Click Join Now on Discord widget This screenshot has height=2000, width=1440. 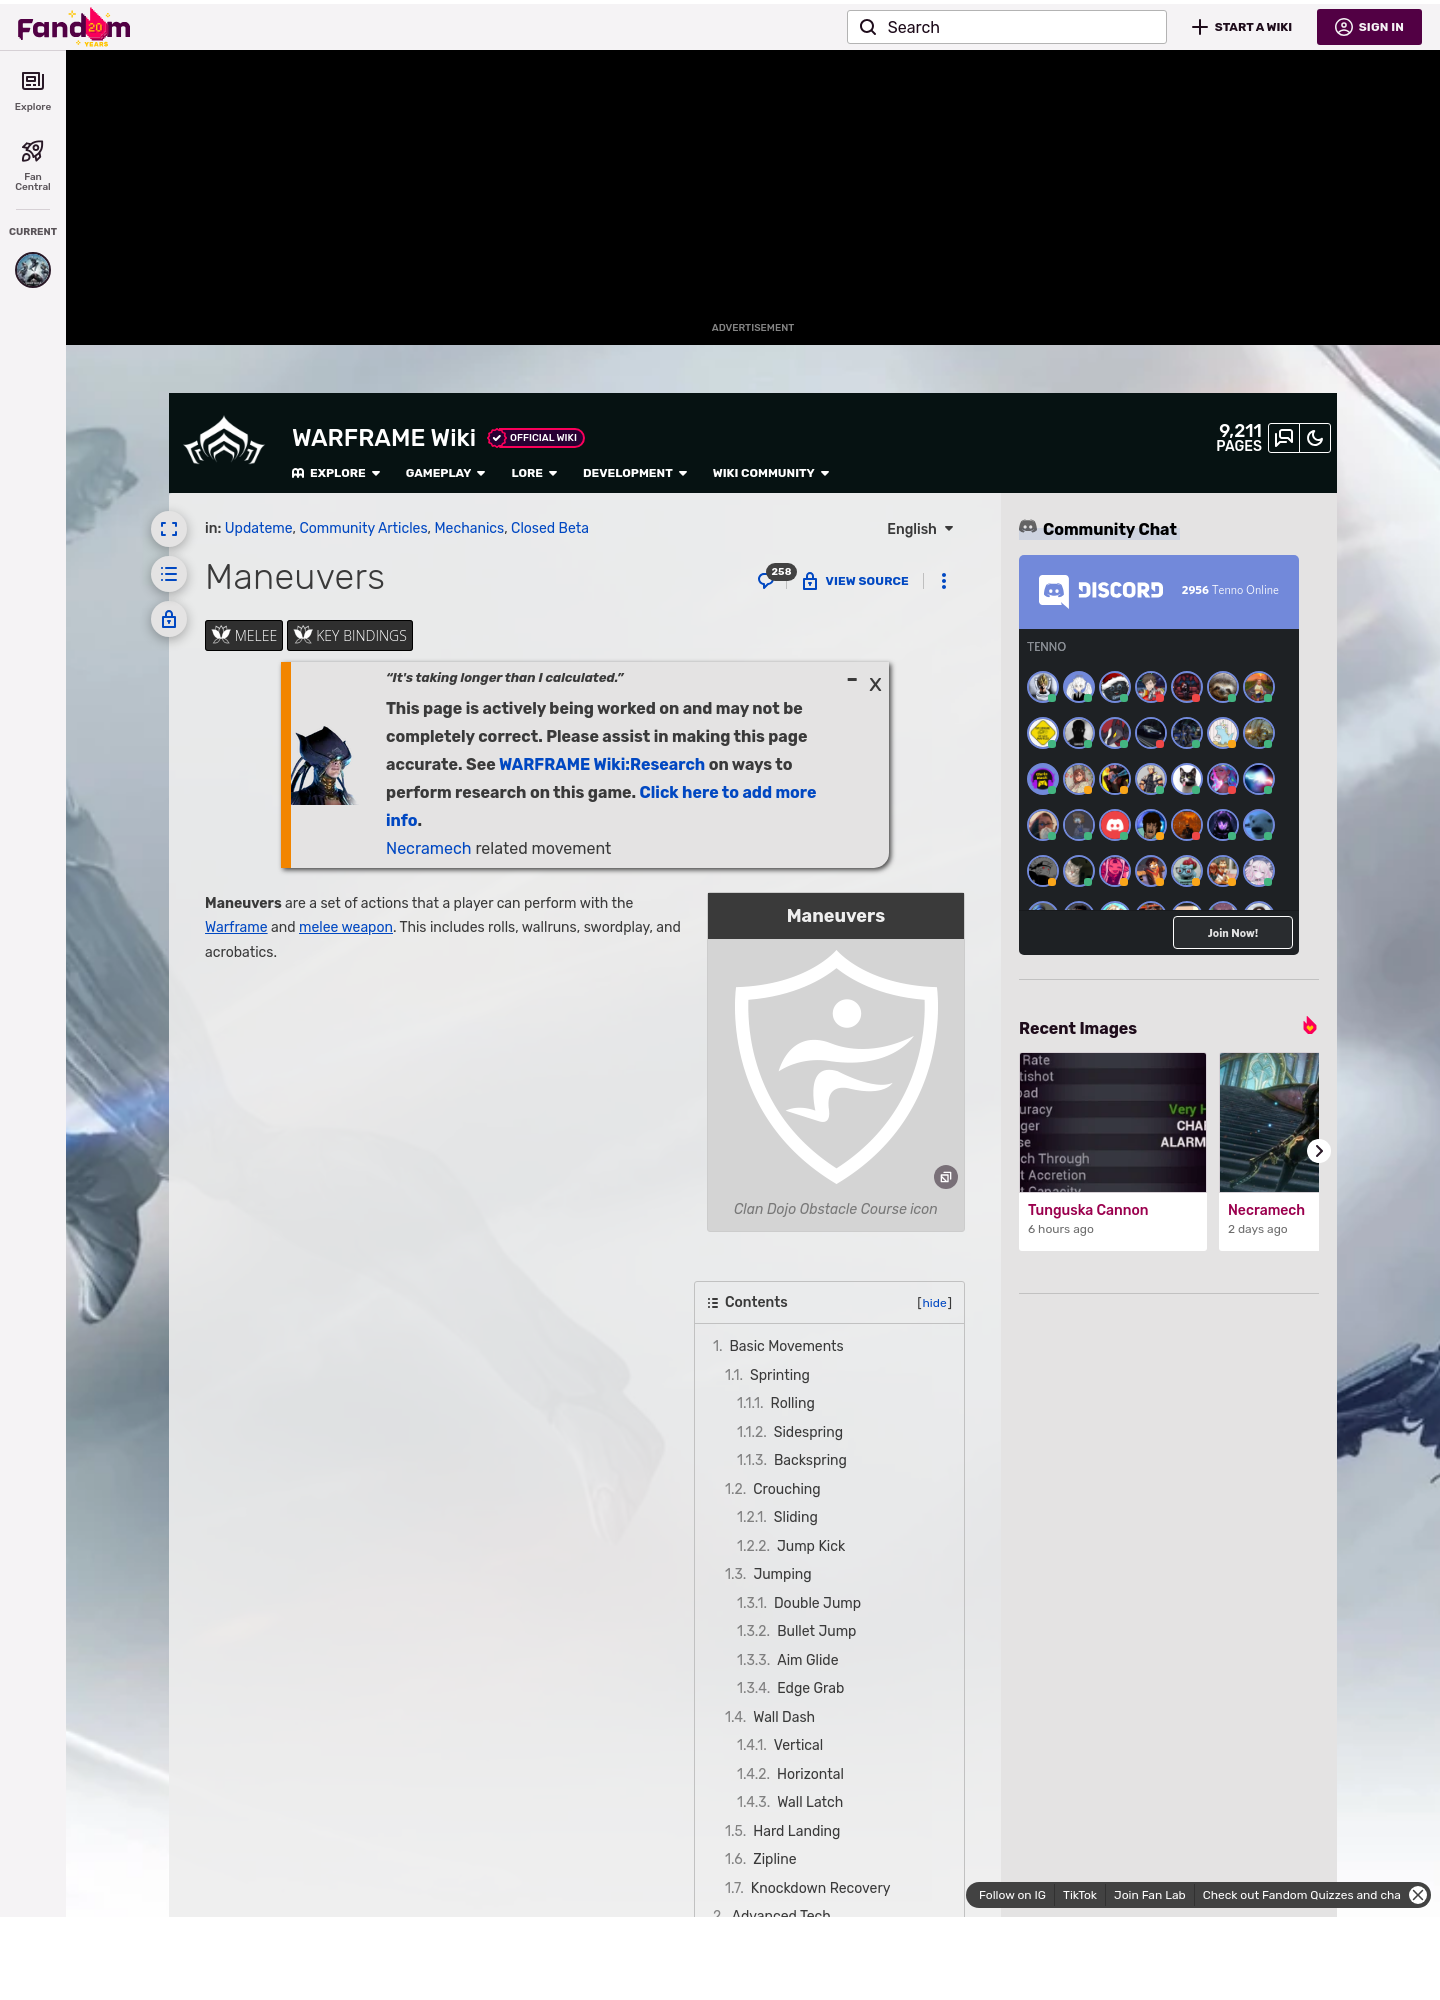point(1233,933)
